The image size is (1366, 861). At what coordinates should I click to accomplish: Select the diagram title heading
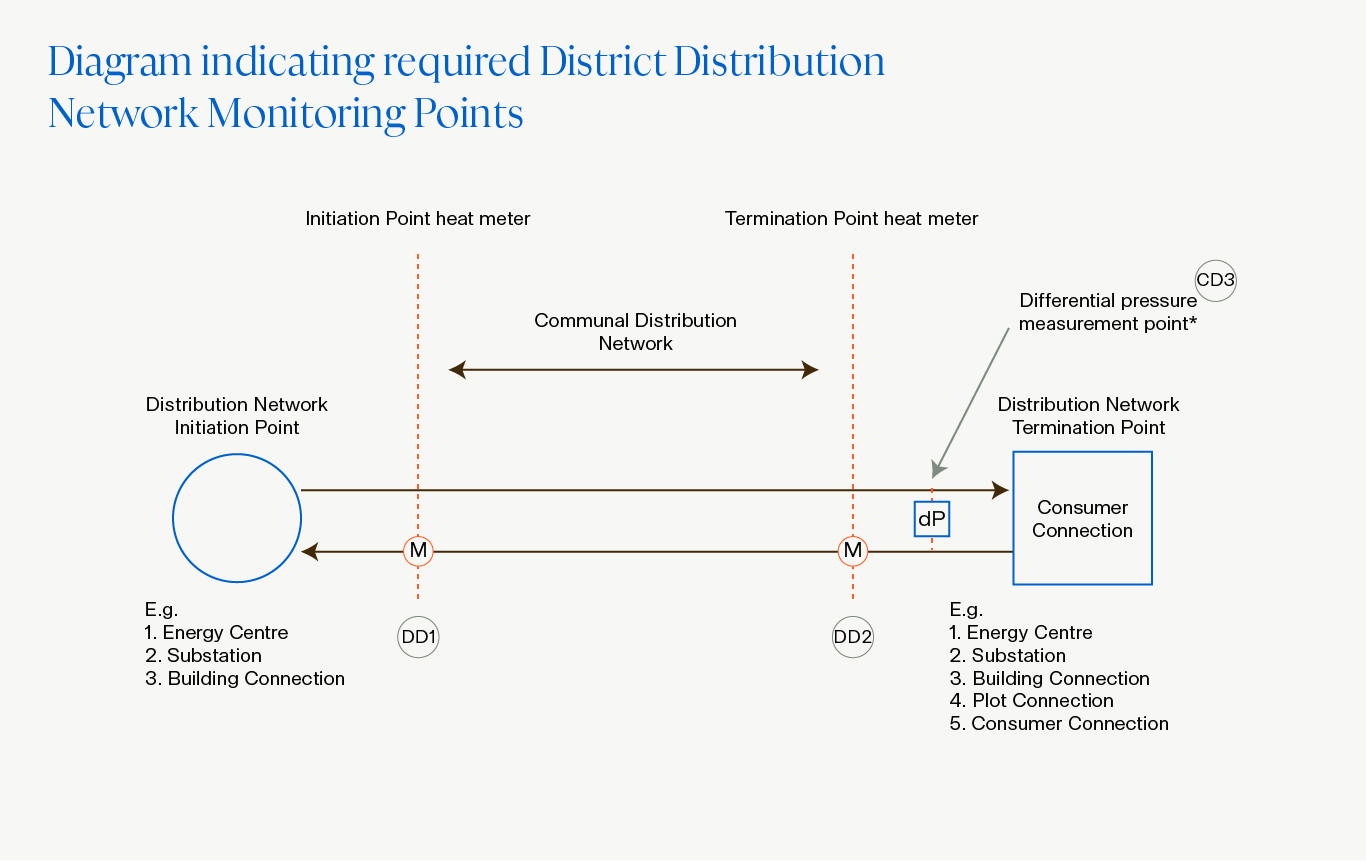coord(466,88)
